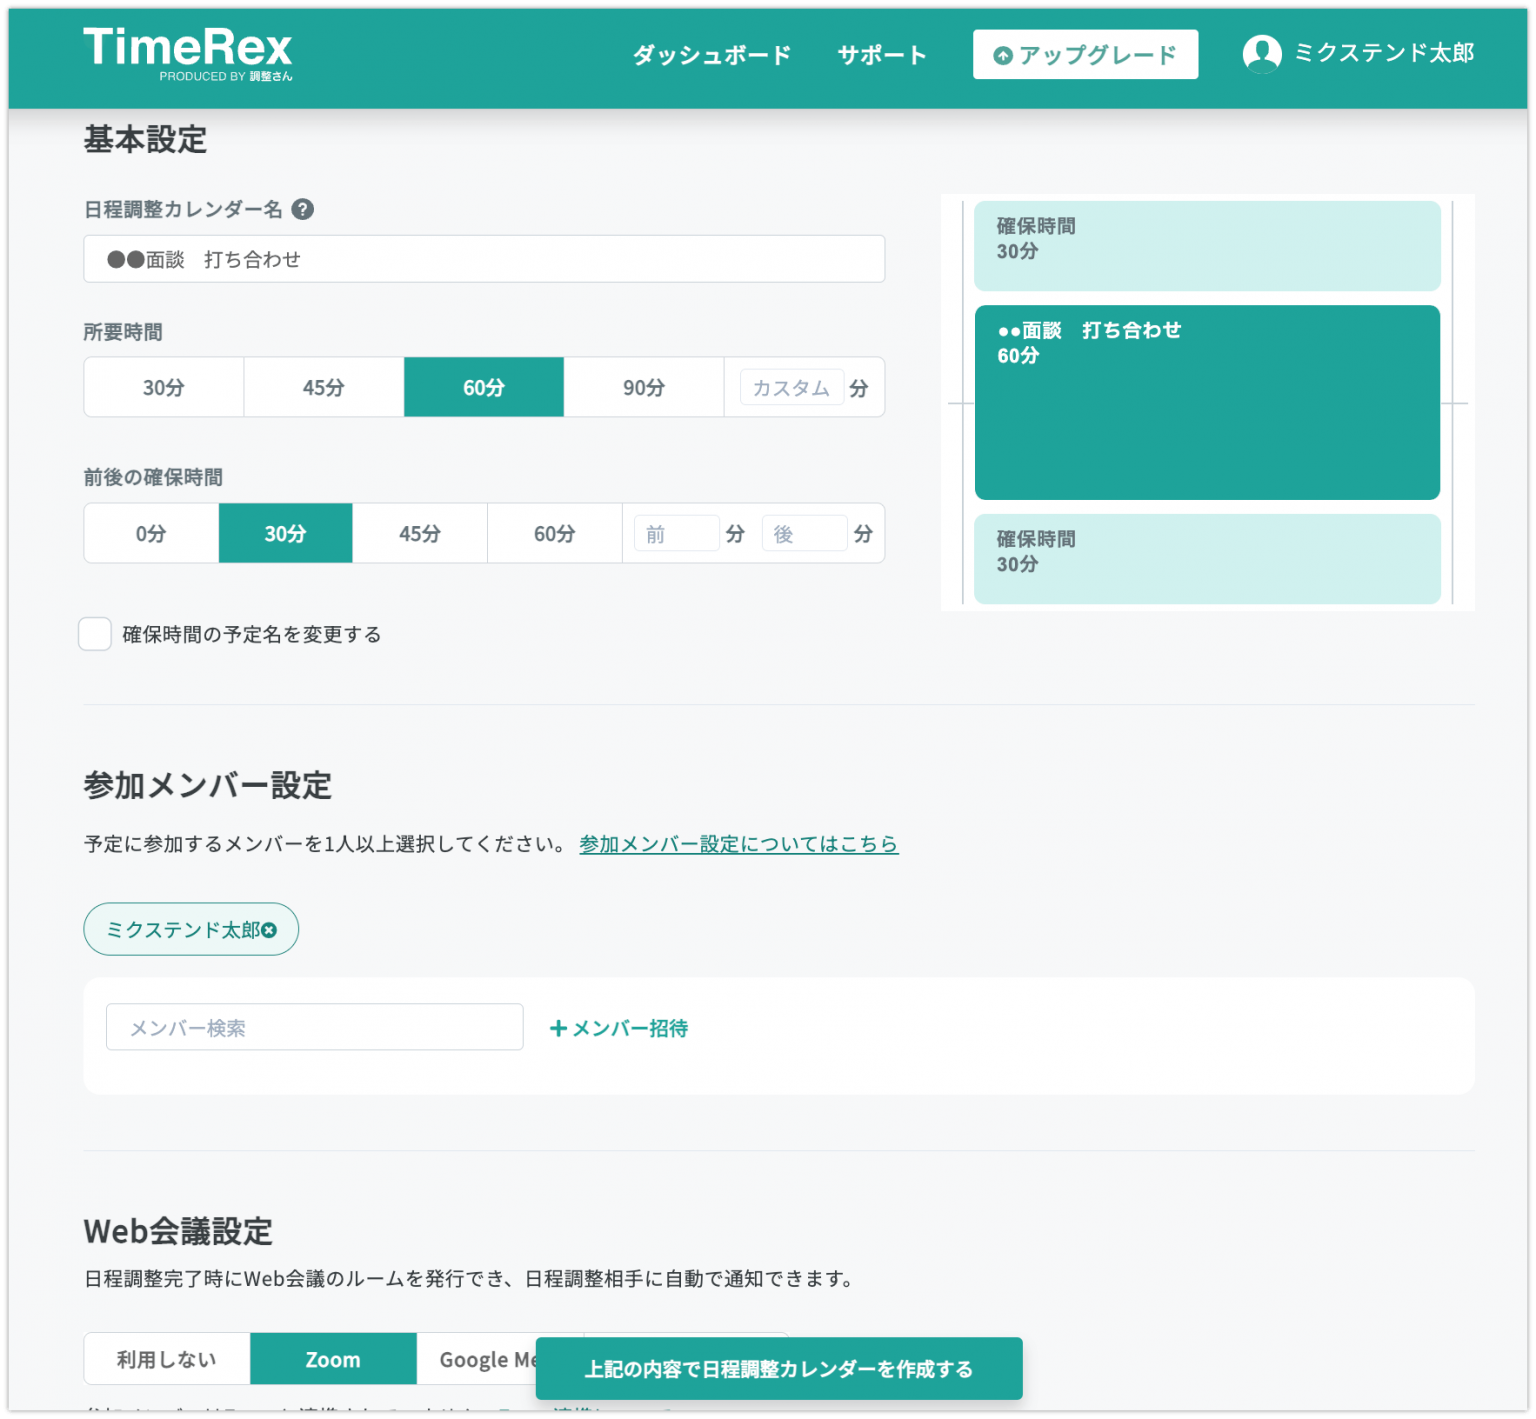Click the TimeRex logo

[188, 52]
